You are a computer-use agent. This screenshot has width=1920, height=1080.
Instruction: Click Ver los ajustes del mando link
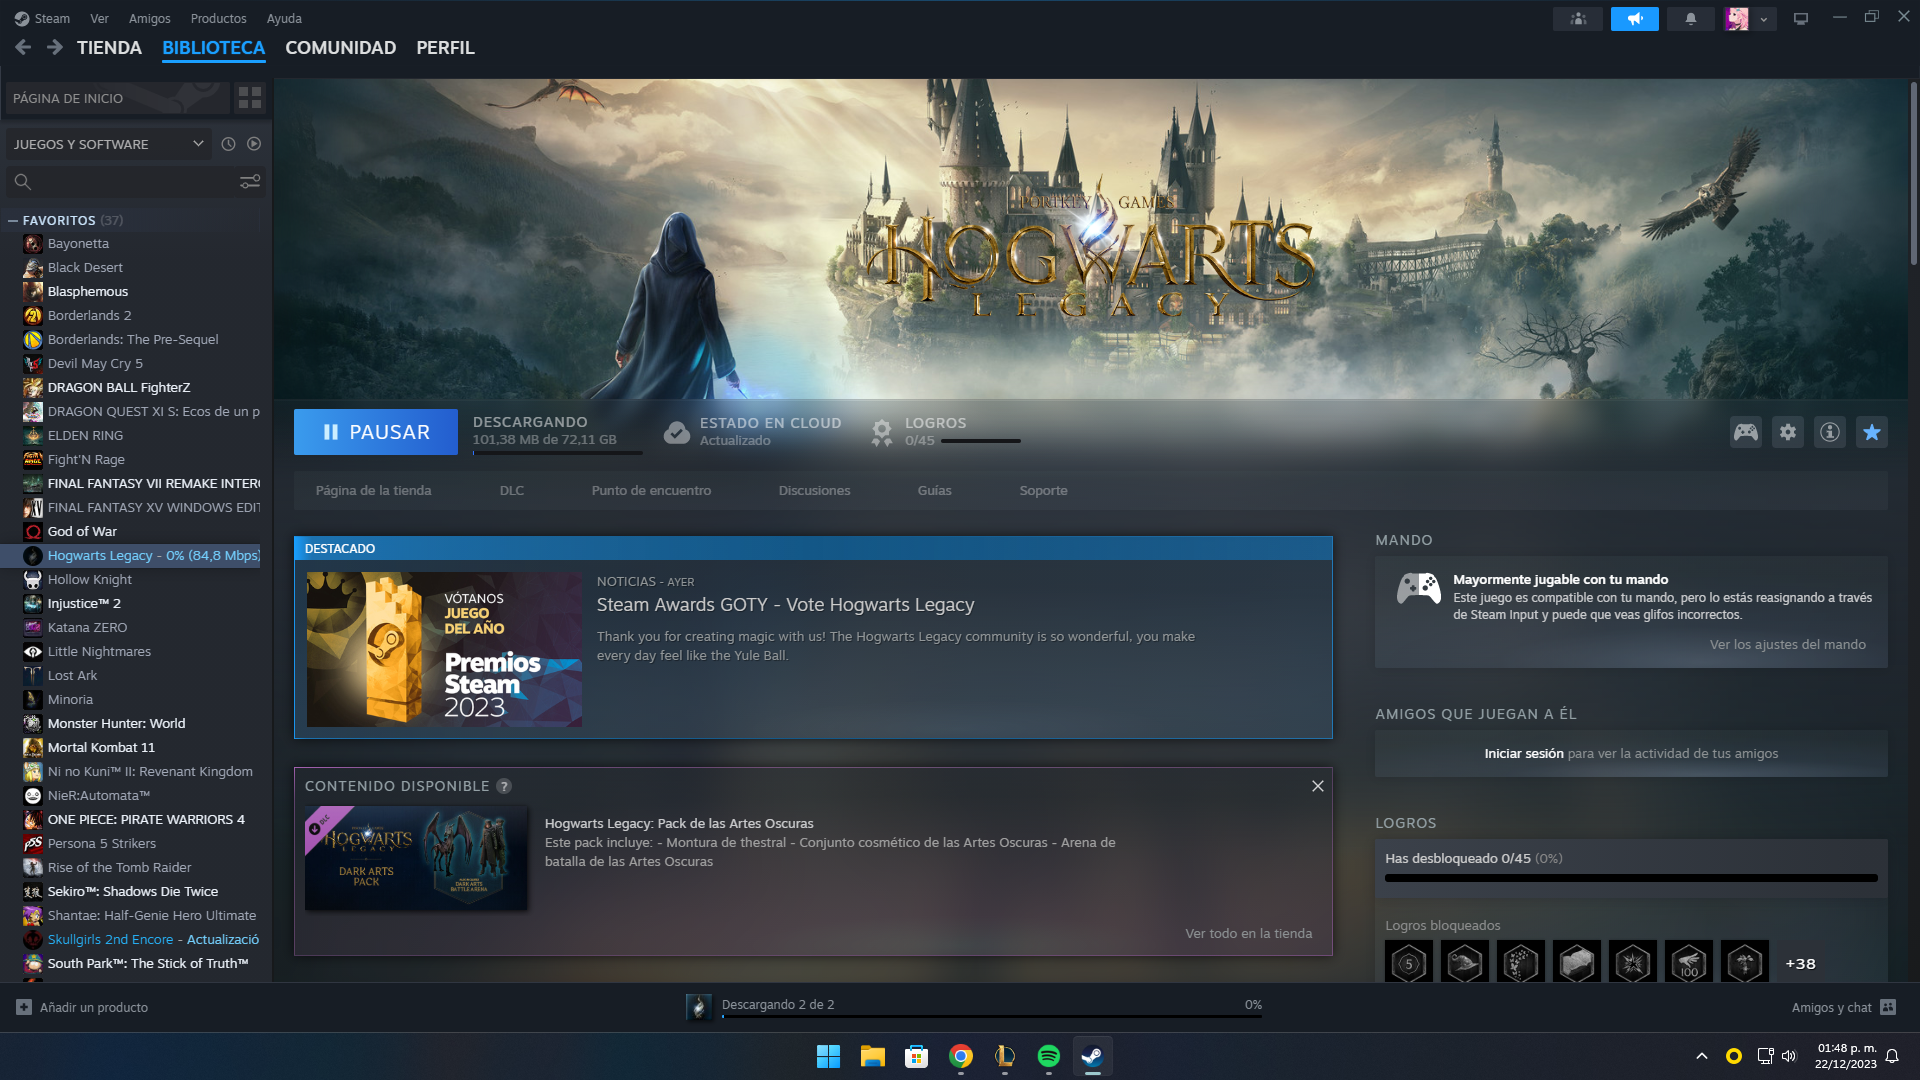point(1787,645)
